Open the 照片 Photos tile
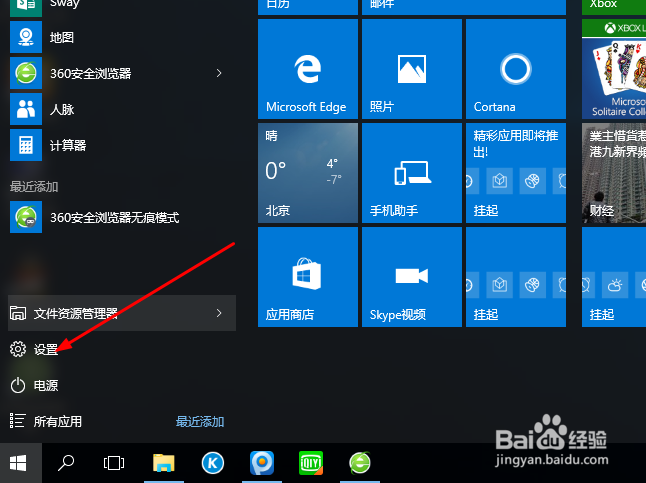Image resolution: width=646 pixels, height=483 pixels. pos(412,69)
